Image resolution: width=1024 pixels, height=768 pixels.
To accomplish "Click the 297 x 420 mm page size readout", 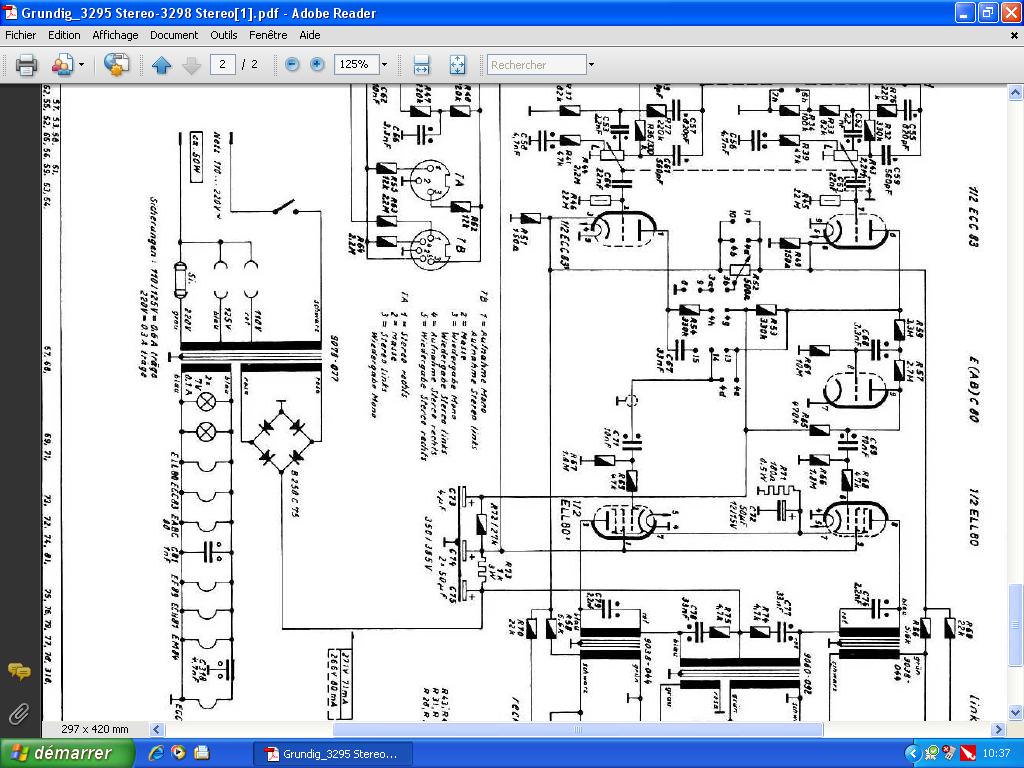I will 95,729.
